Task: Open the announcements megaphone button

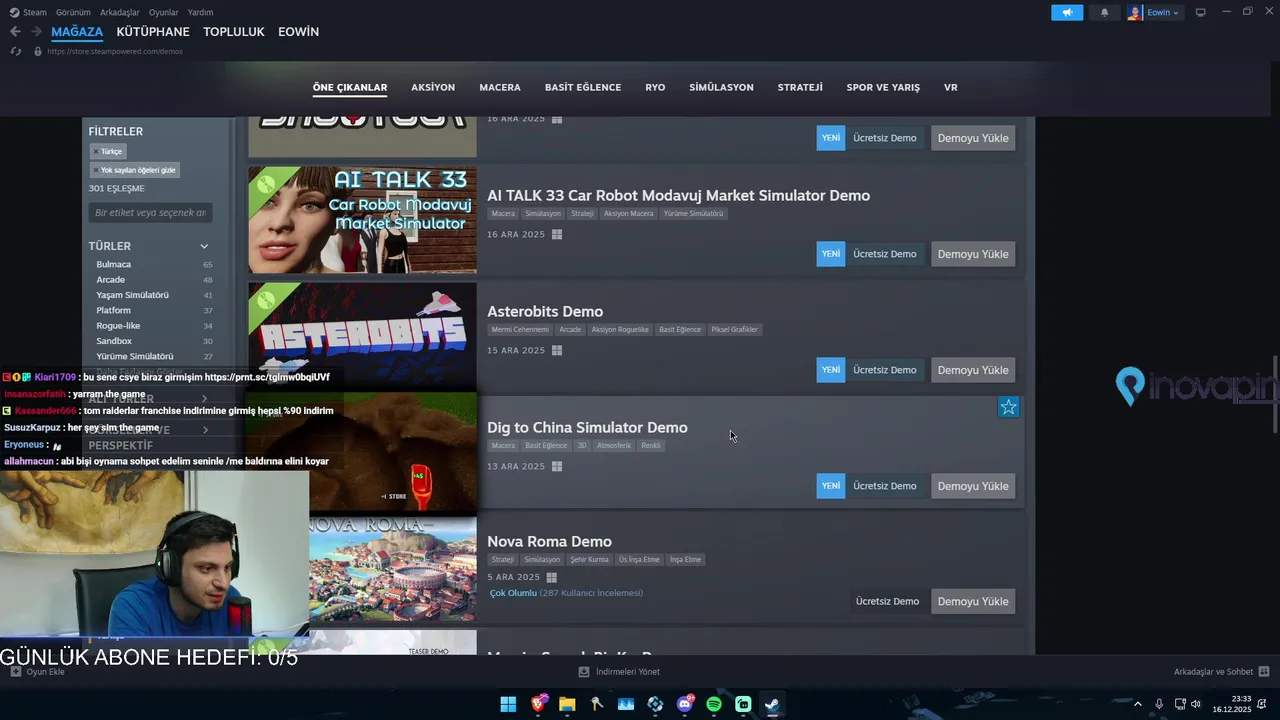Action: 1067,12
